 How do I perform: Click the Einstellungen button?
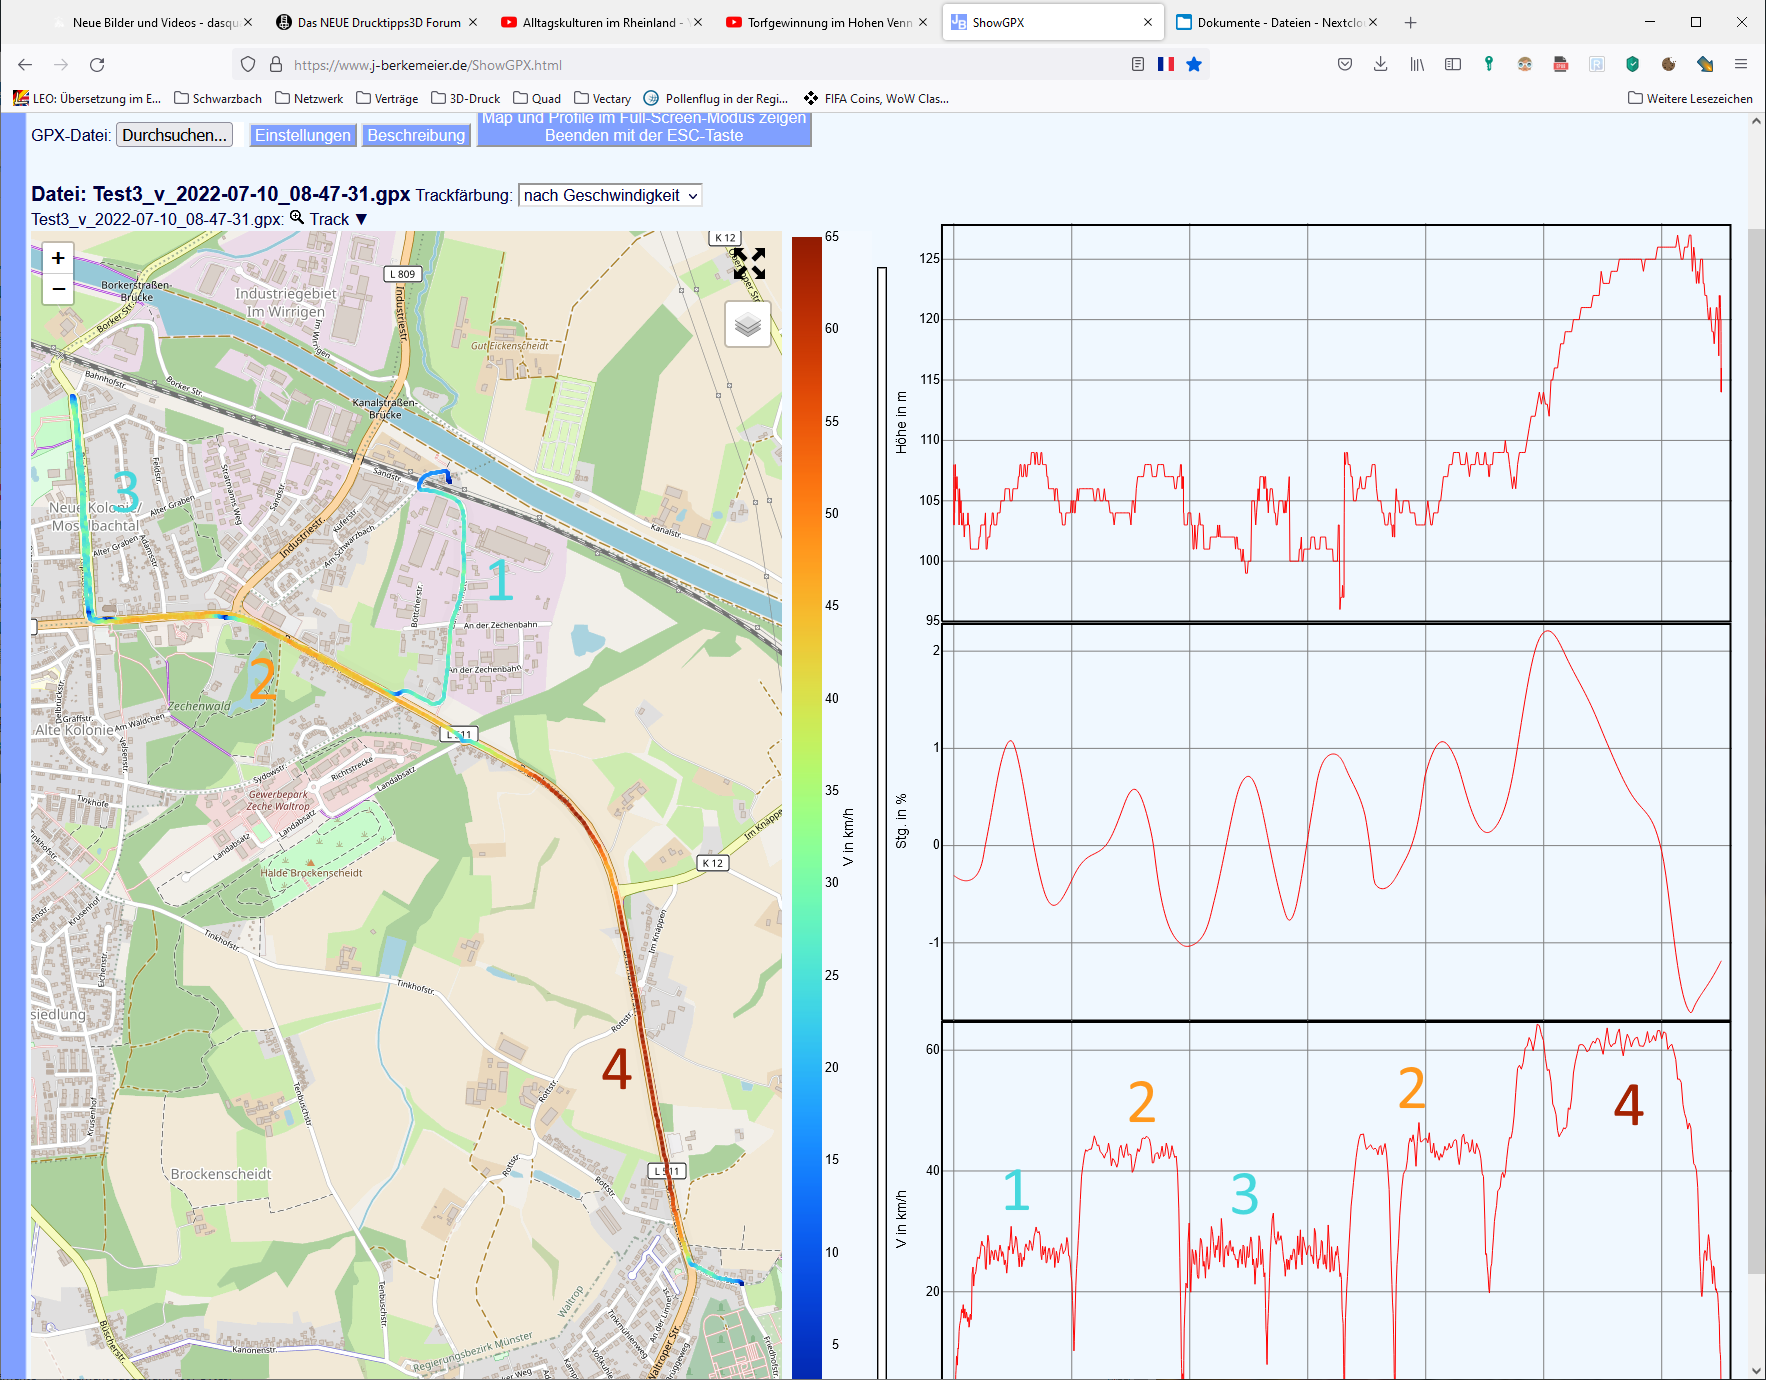pos(302,135)
